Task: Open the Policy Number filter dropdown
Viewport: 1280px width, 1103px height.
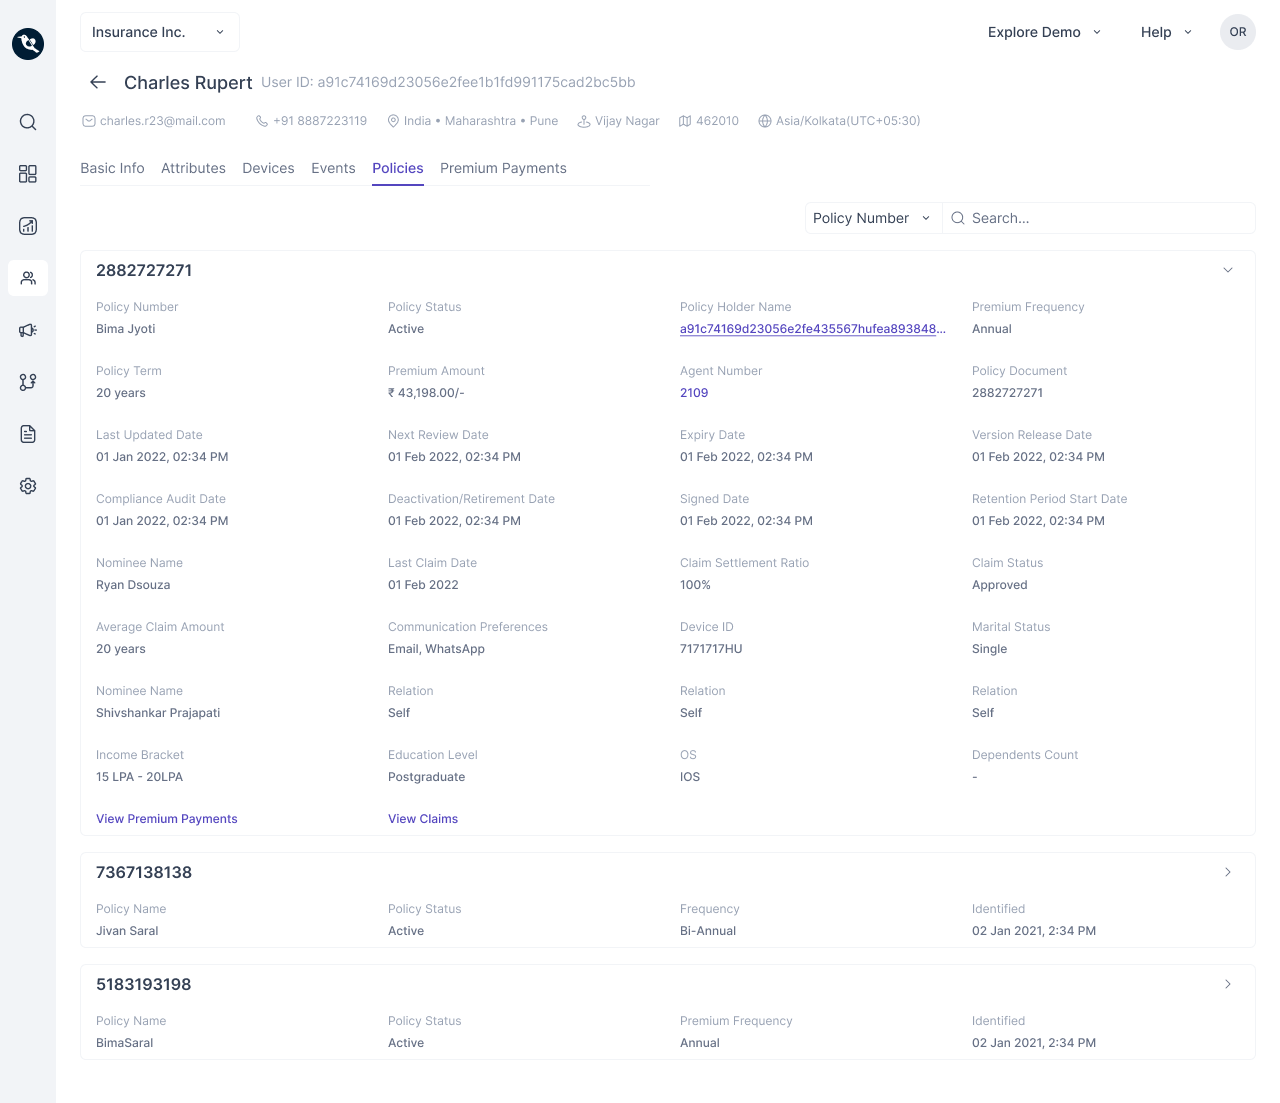Action: (x=872, y=218)
